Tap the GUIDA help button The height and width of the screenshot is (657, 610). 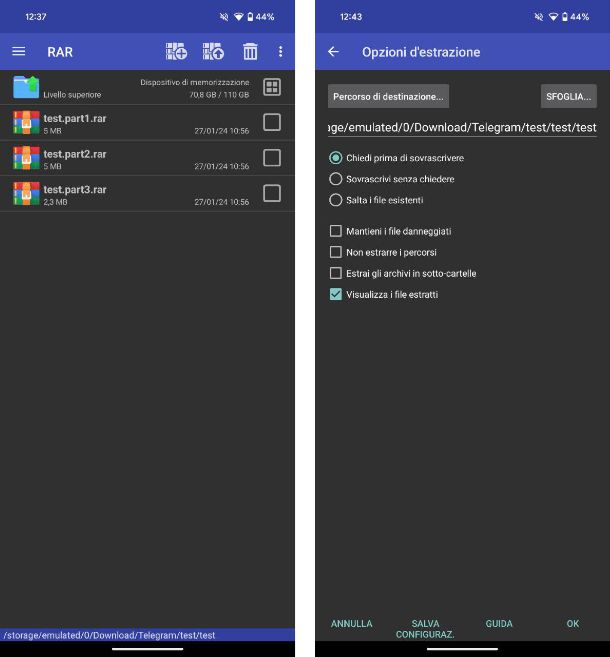(x=499, y=623)
